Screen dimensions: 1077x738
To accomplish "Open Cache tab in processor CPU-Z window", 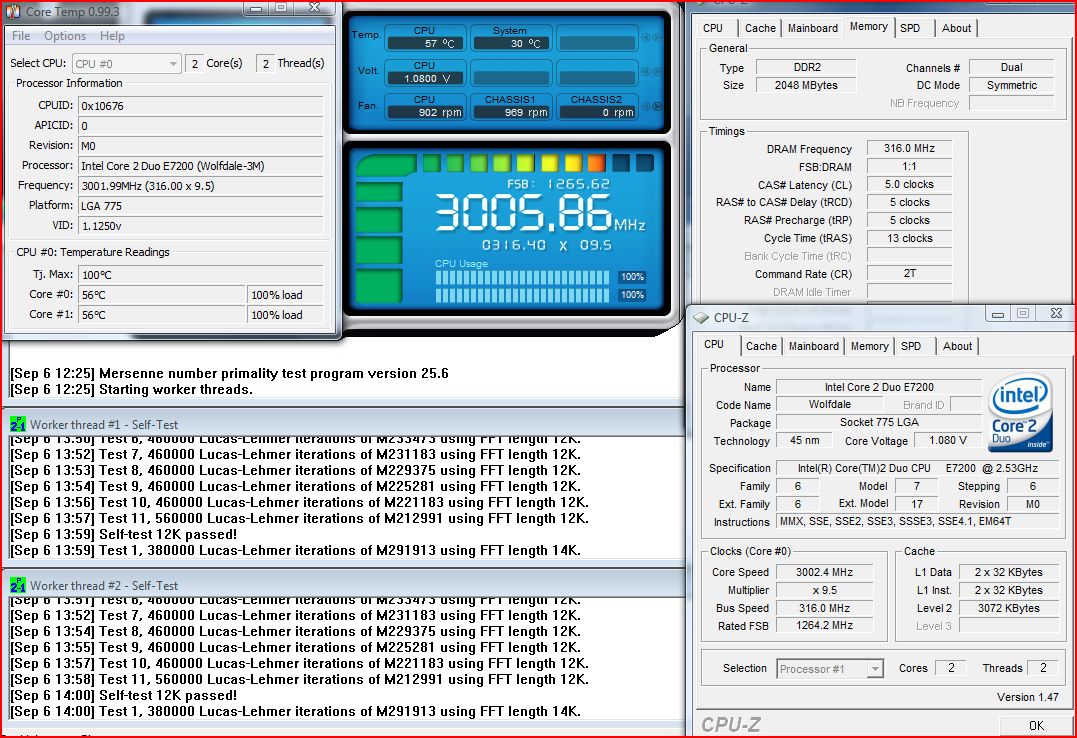I will coord(761,346).
